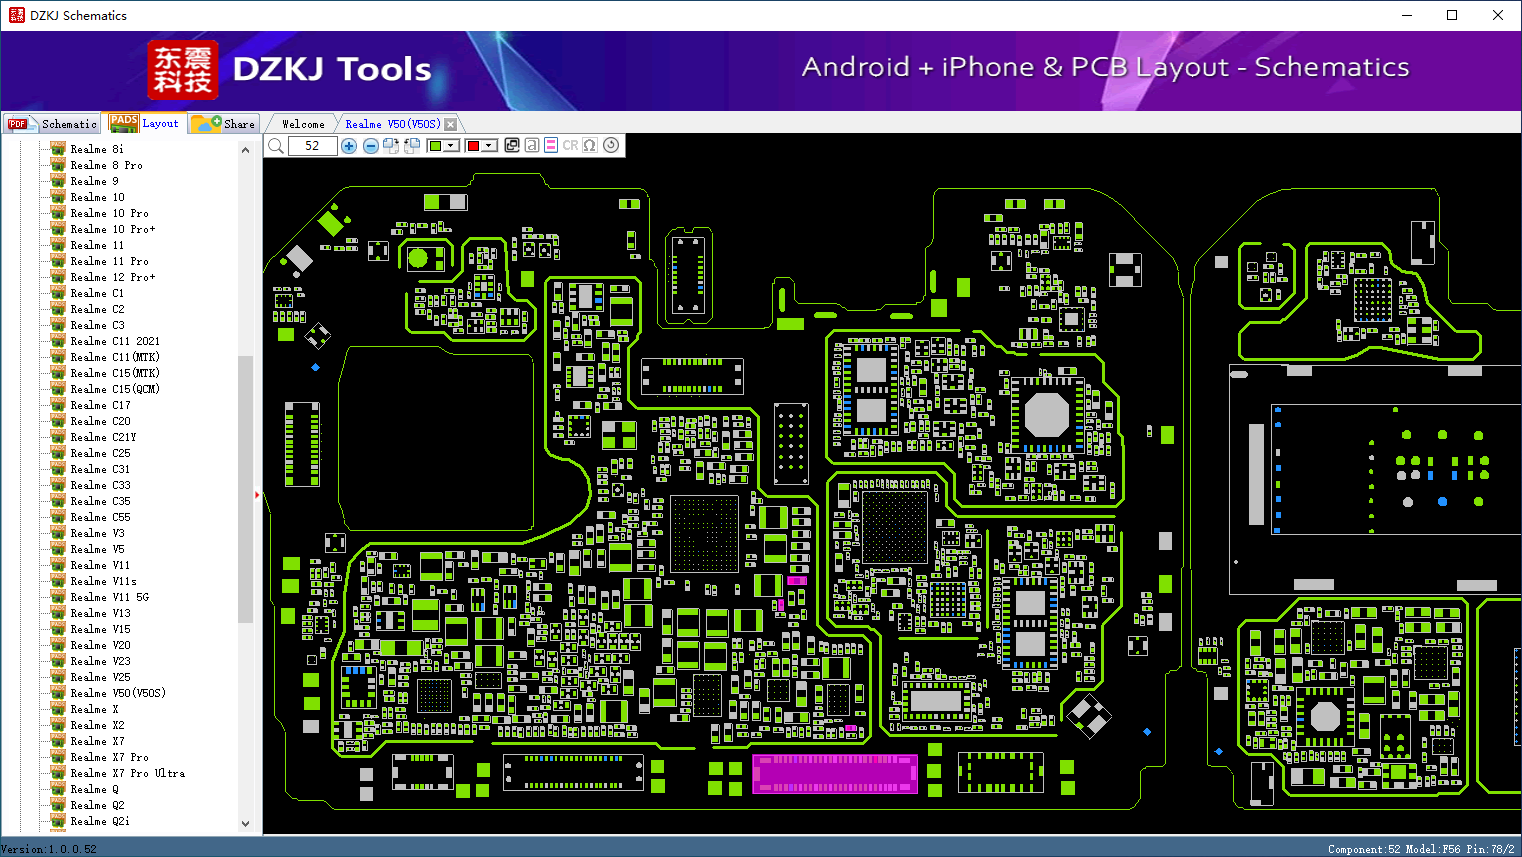Image resolution: width=1522 pixels, height=857 pixels.
Task: Click the board icon beside Realme 9
Action: pyautogui.click(x=58, y=181)
